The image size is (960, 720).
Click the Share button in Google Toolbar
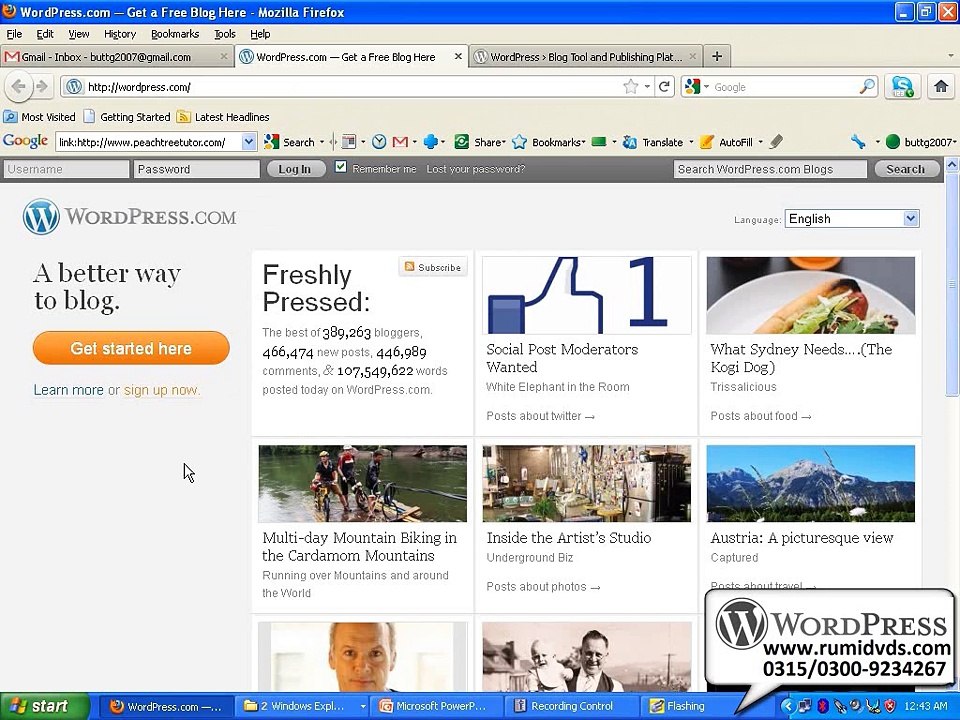[x=479, y=142]
